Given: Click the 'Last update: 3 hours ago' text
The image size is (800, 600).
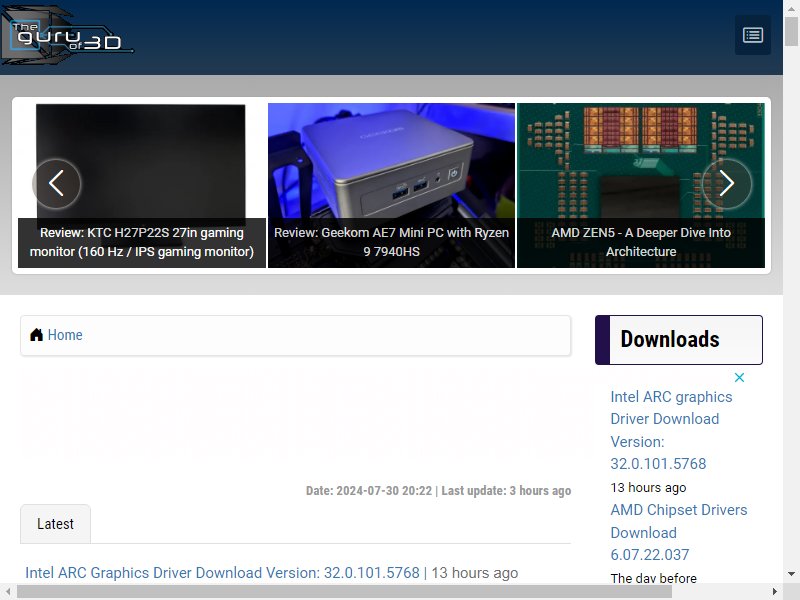Looking at the screenshot, I should (x=506, y=491).
